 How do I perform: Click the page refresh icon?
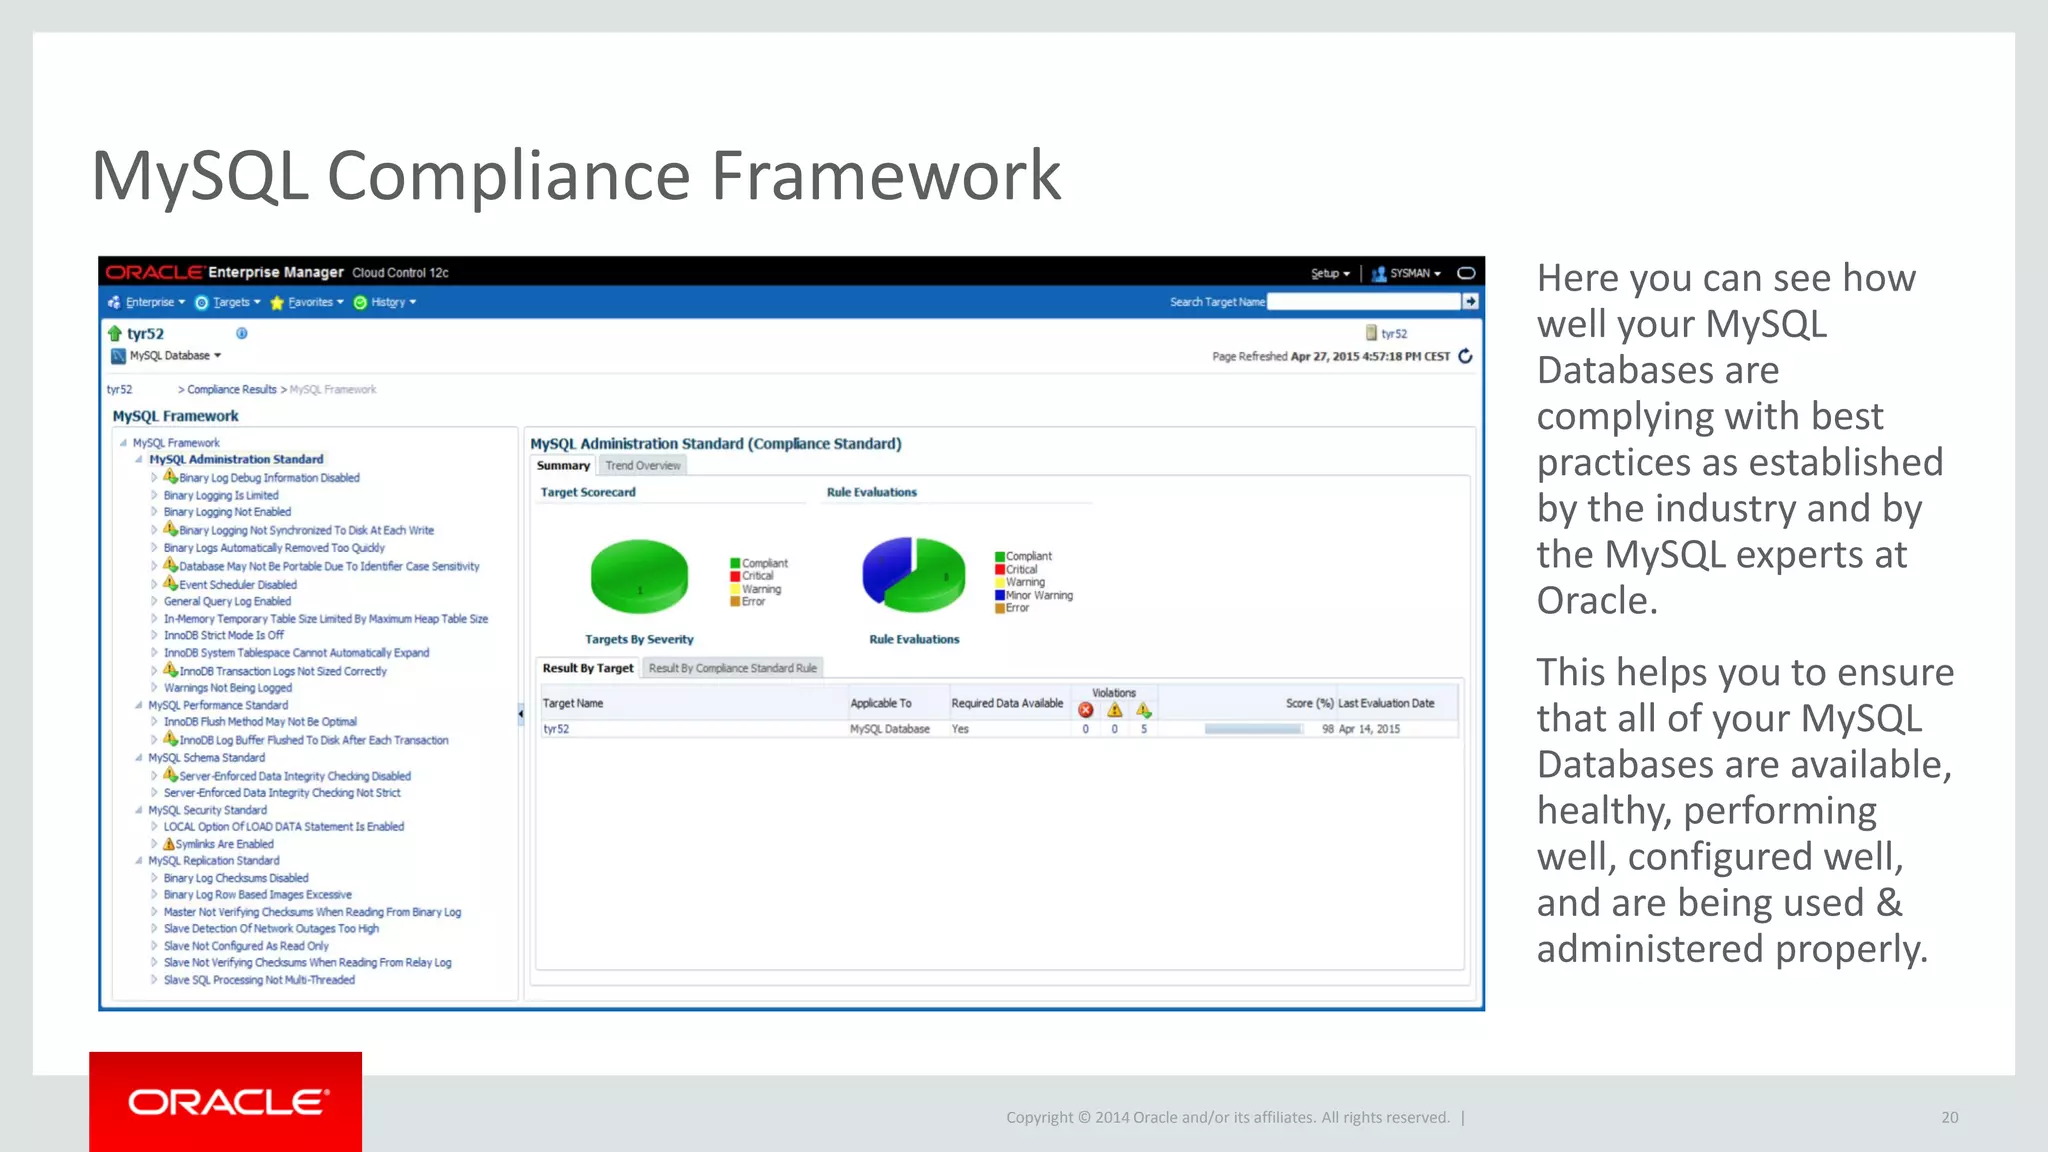point(1466,356)
